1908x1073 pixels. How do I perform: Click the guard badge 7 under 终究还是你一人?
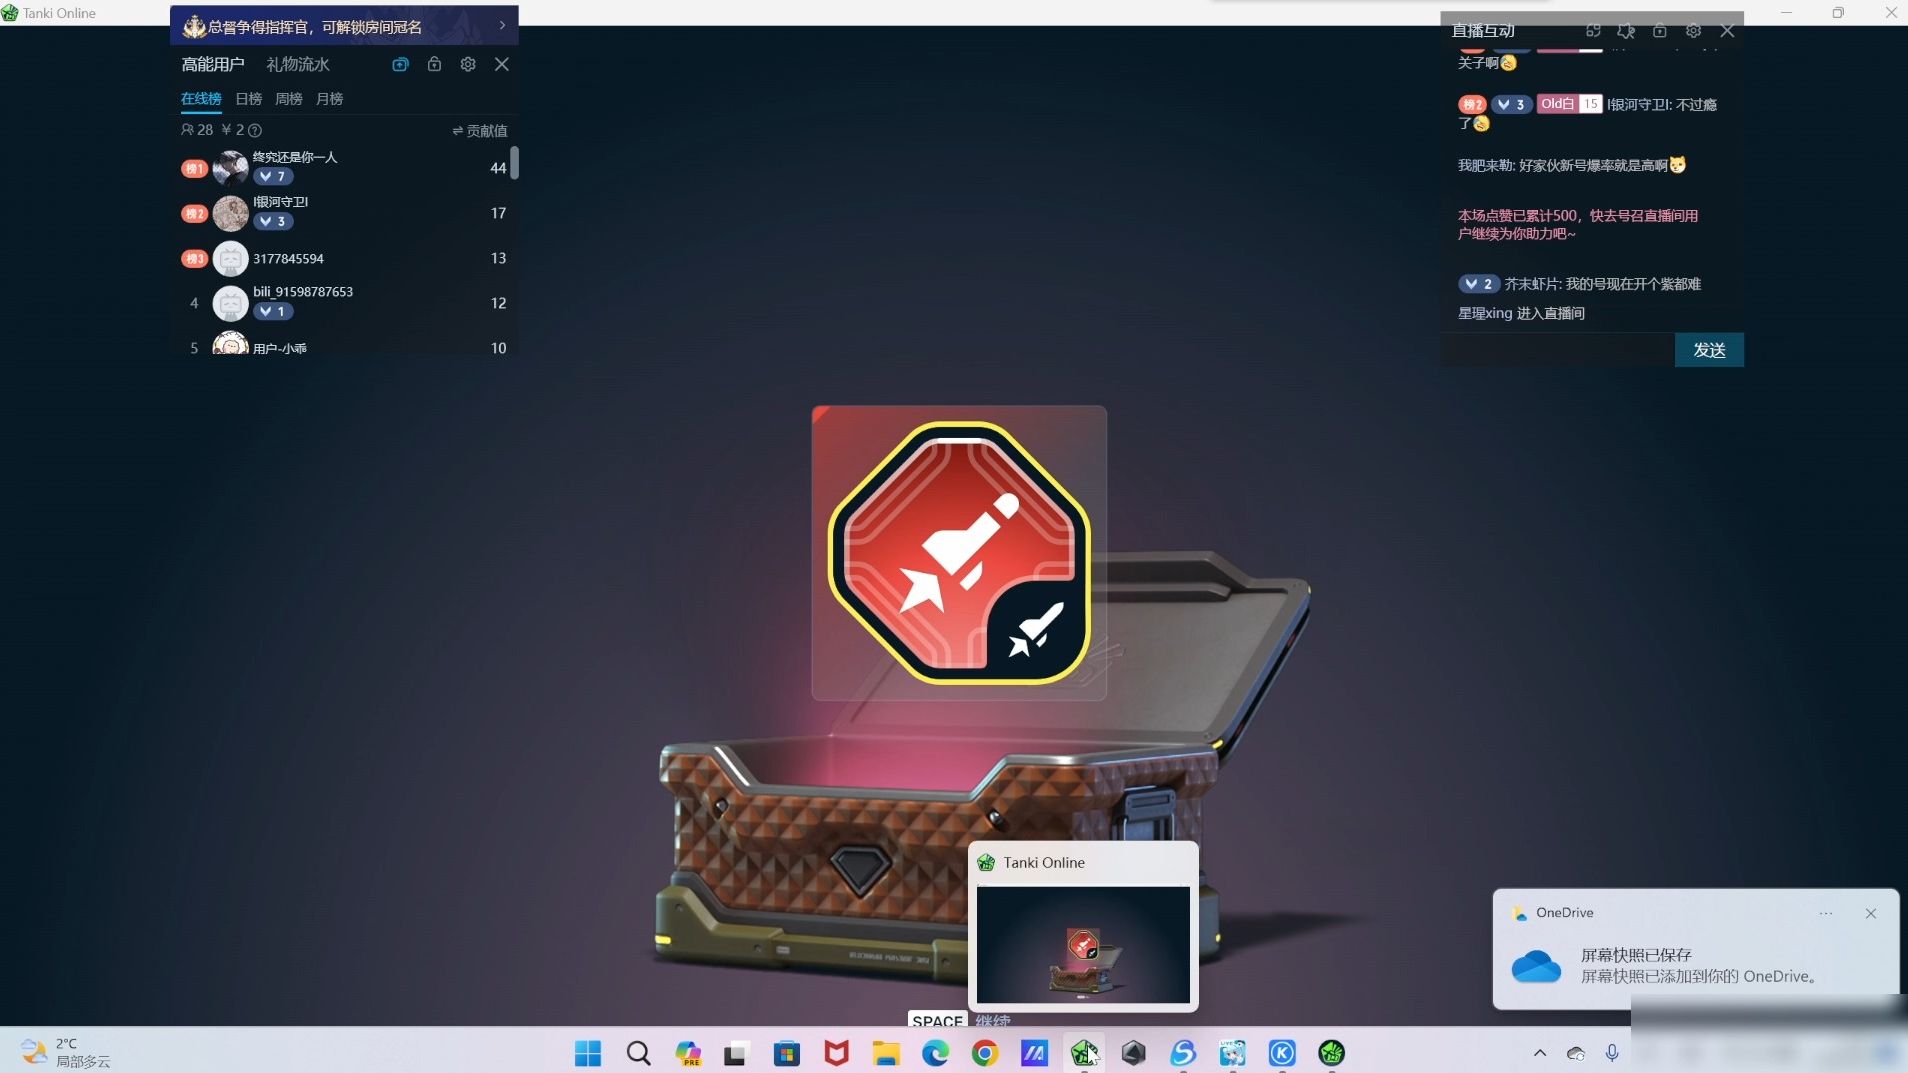pos(273,176)
